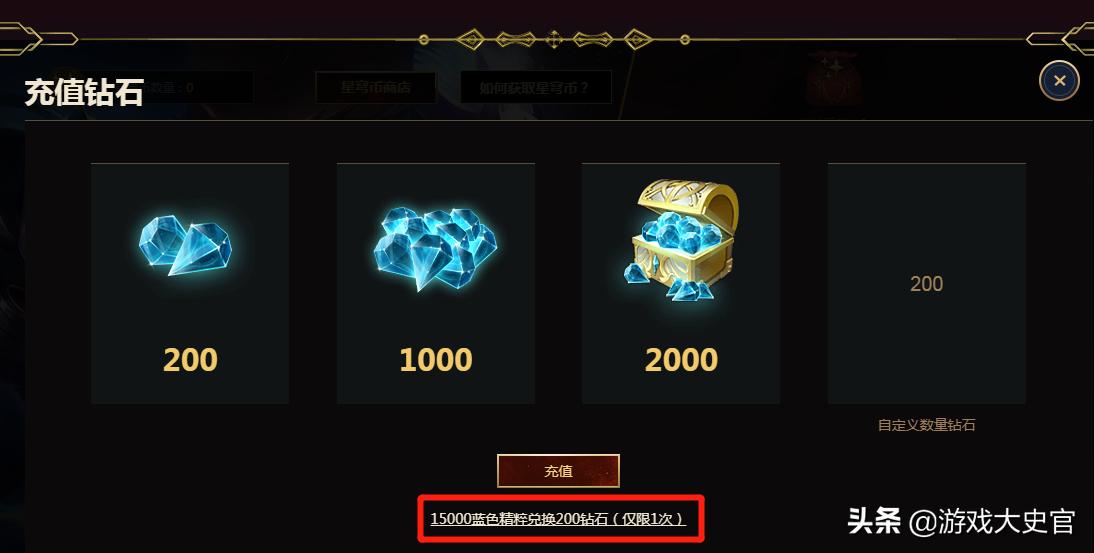Click the gold diamond ornament left of center

tap(471, 39)
